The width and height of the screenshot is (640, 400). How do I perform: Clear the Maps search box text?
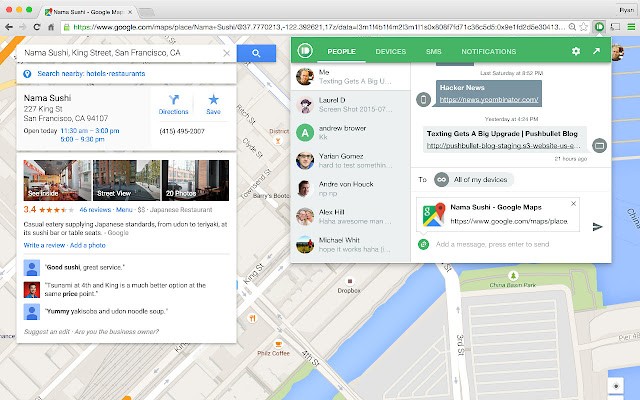pos(227,52)
